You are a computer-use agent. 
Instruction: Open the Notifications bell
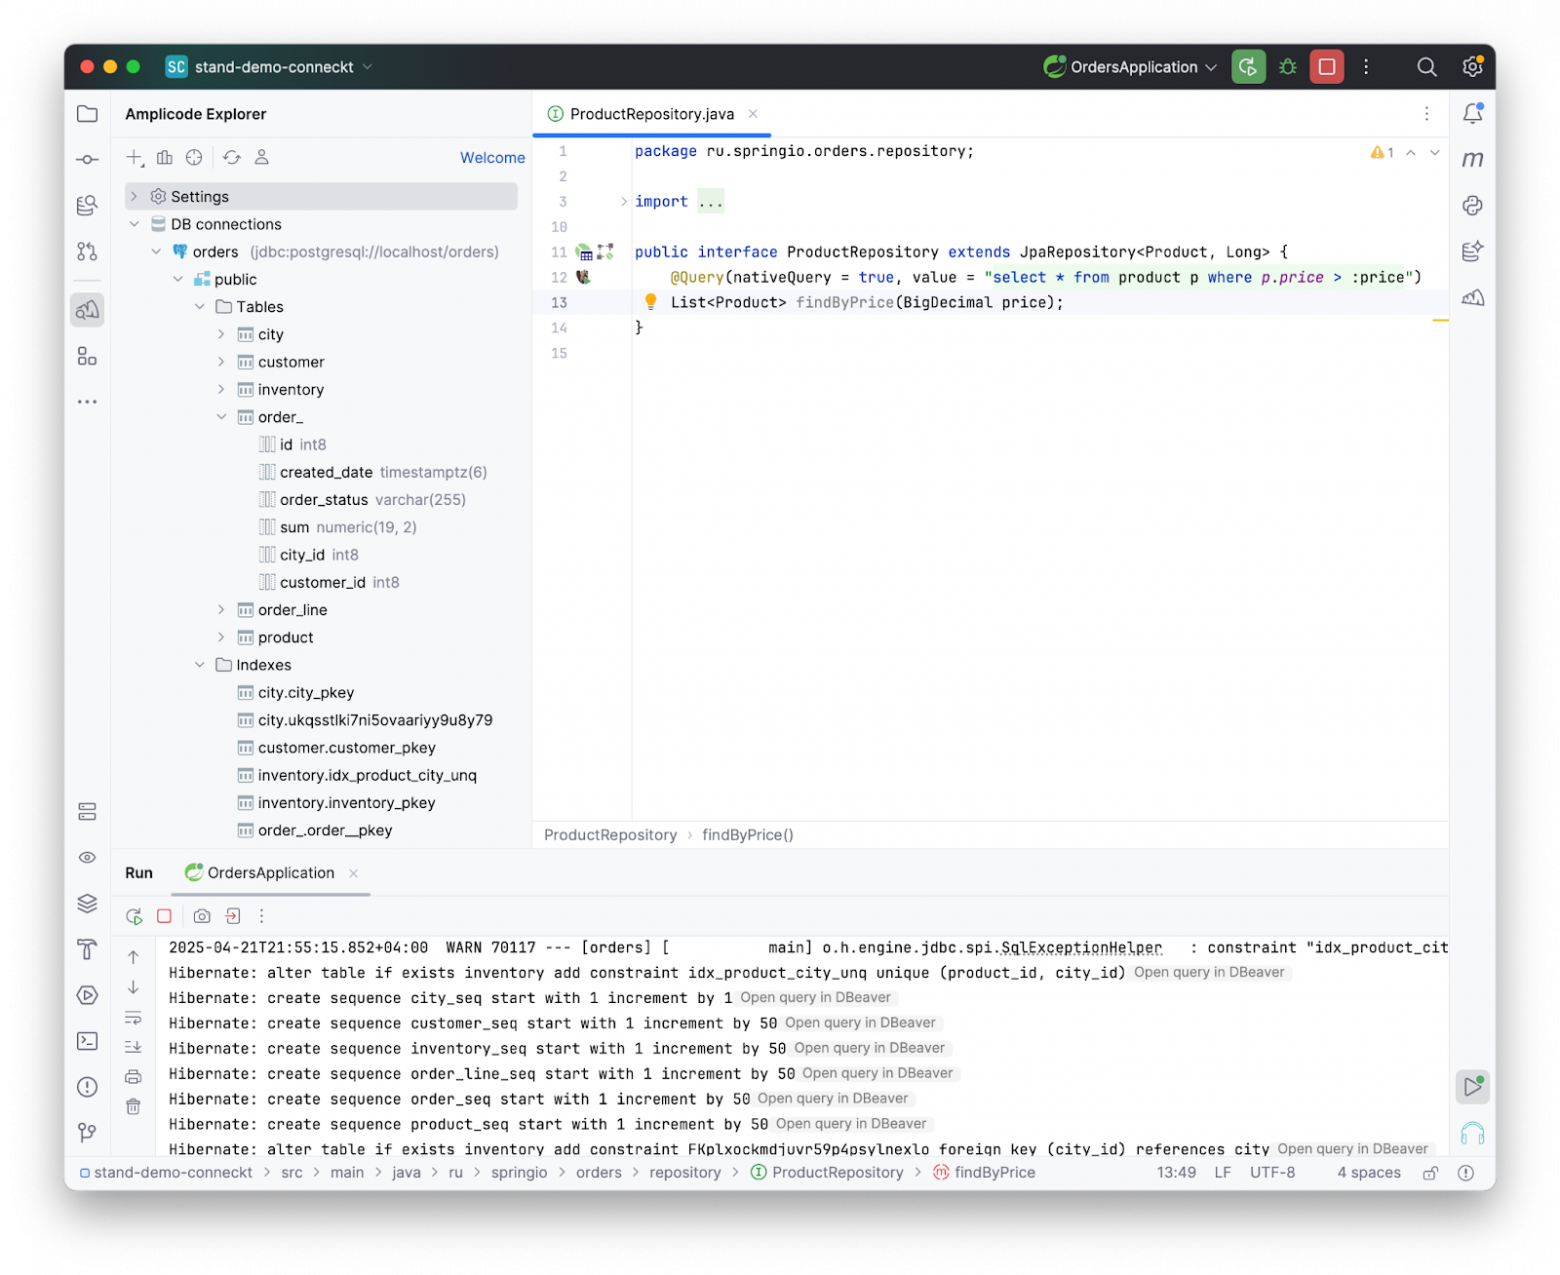click(1472, 114)
